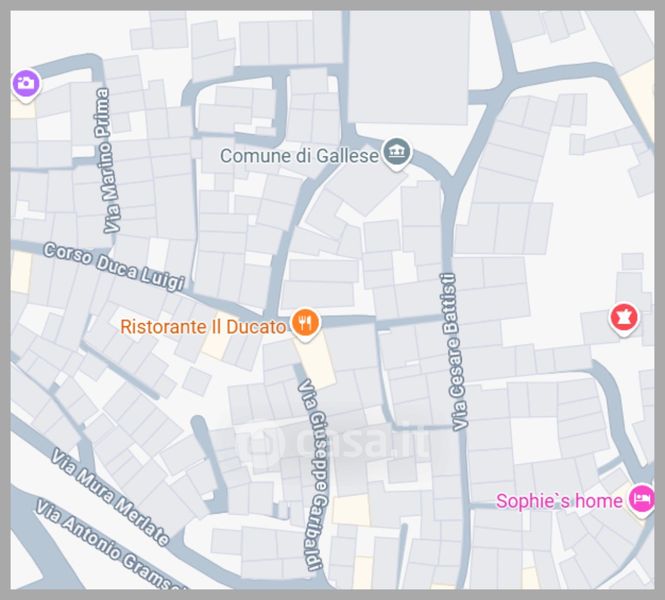Click the Via Cesare Battisti street label

pos(454,352)
